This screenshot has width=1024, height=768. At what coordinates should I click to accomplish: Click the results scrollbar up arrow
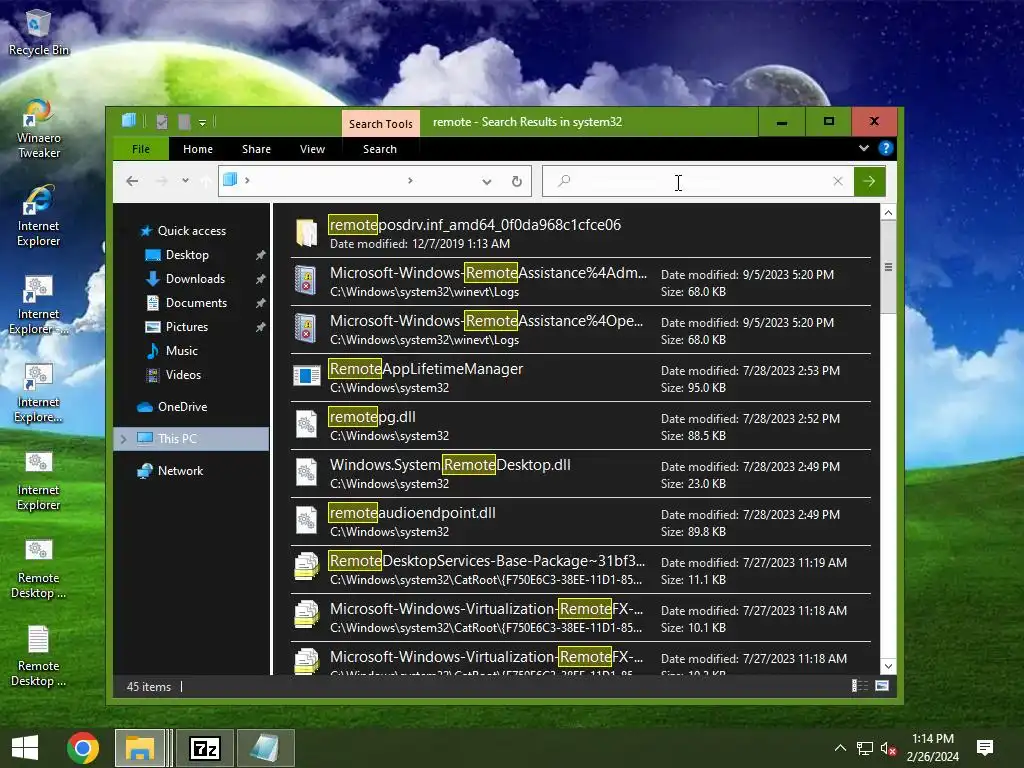pos(888,213)
